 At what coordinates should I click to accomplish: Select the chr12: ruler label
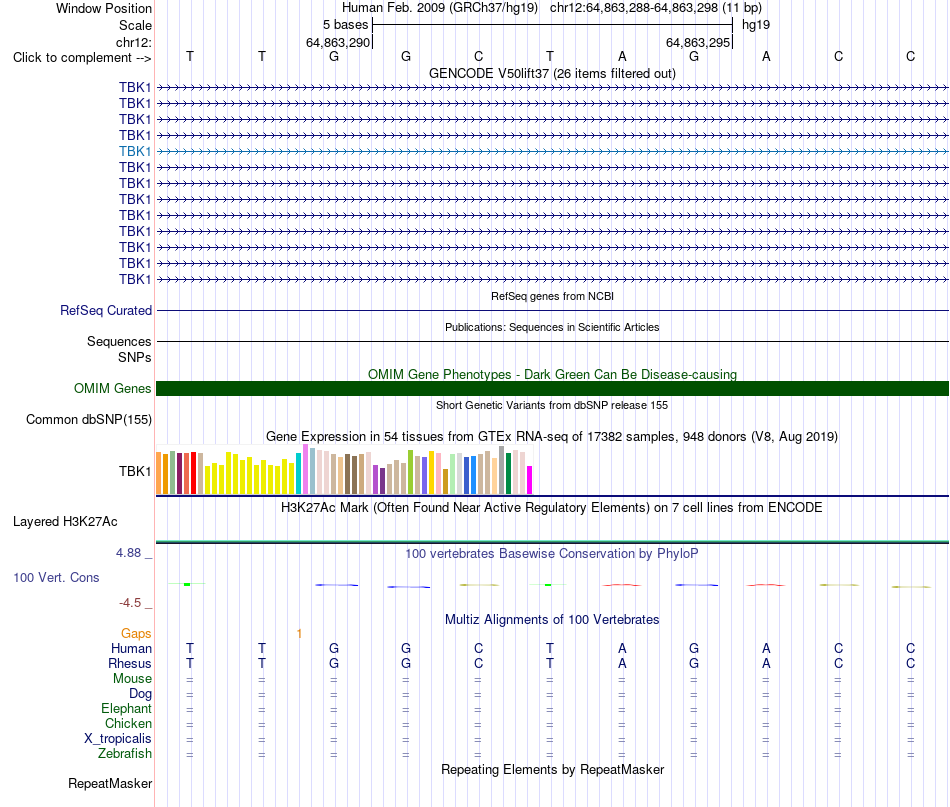point(133,42)
